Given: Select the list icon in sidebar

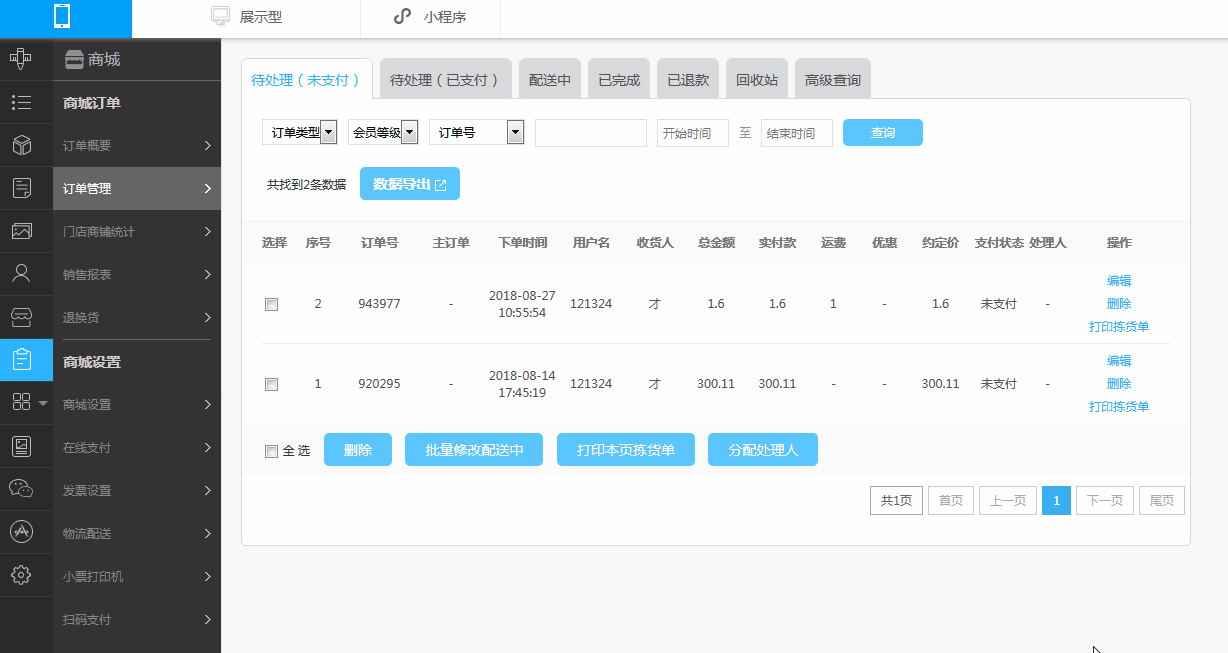Looking at the screenshot, I should click(21, 102).
